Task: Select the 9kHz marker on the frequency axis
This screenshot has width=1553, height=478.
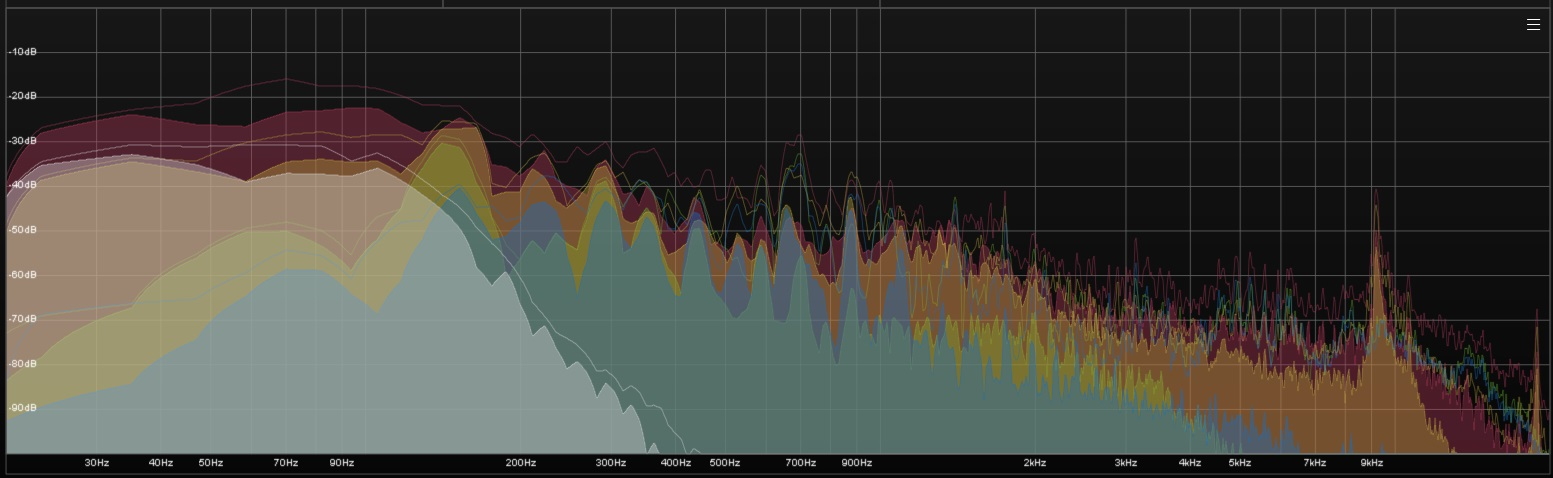Action: click(x=1371, y=463)
